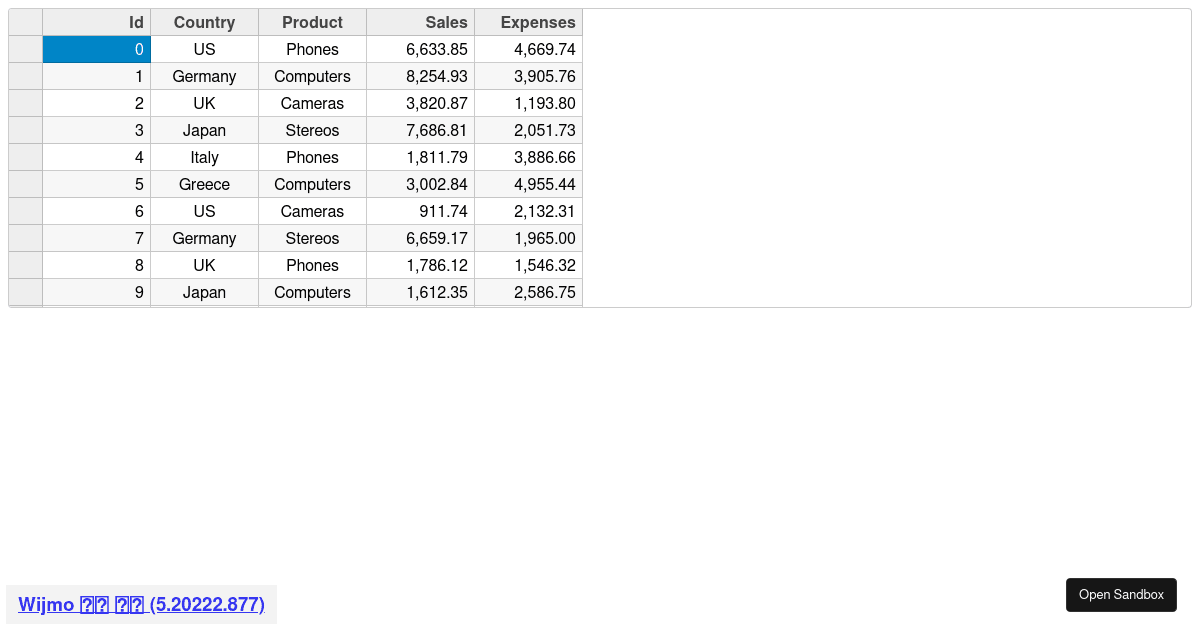Image resolution: width=1200 pixels, height=630 pixels.
Task: Click the Id cell with value 7
Action: tap(97, 238)
